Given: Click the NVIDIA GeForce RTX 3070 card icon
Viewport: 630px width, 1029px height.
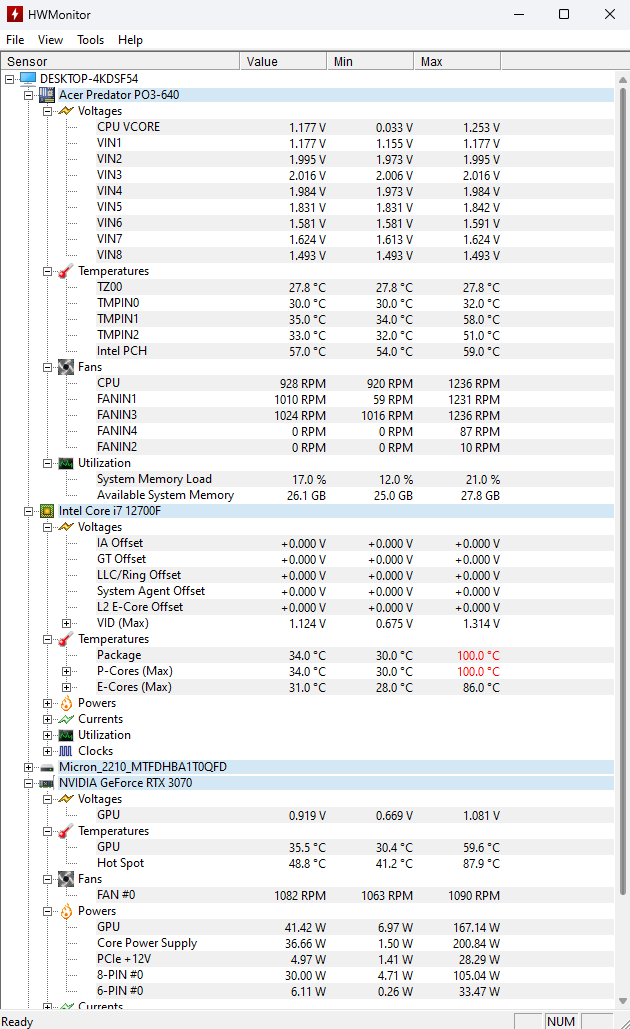Looking at the screenshot, I should click(47, 783).
